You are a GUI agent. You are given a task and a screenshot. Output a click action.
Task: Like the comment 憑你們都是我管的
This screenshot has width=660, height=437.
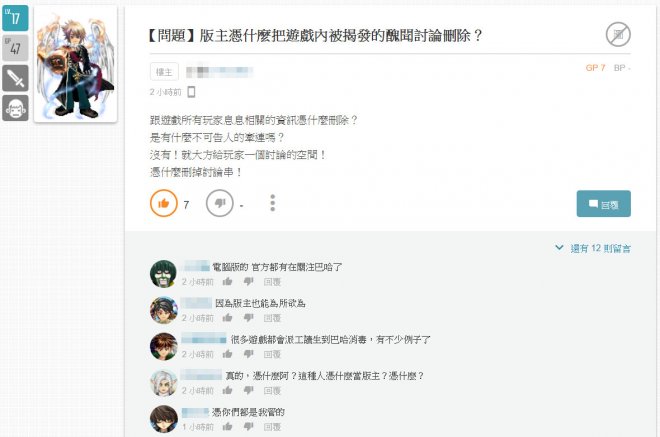tap(227, 426)
